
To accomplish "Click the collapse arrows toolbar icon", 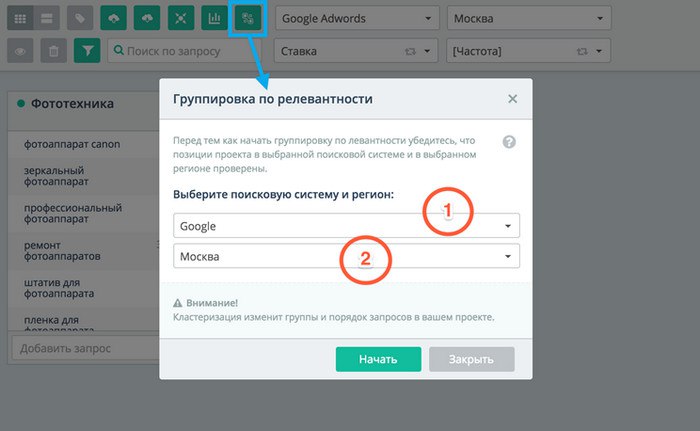I will (181, 18).
